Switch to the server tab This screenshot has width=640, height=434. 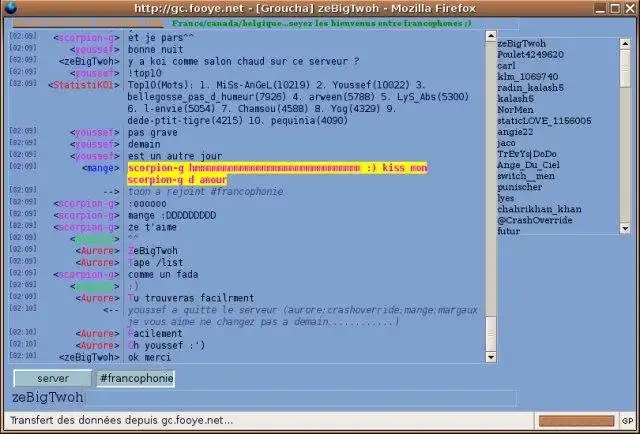tap(53, 378)
